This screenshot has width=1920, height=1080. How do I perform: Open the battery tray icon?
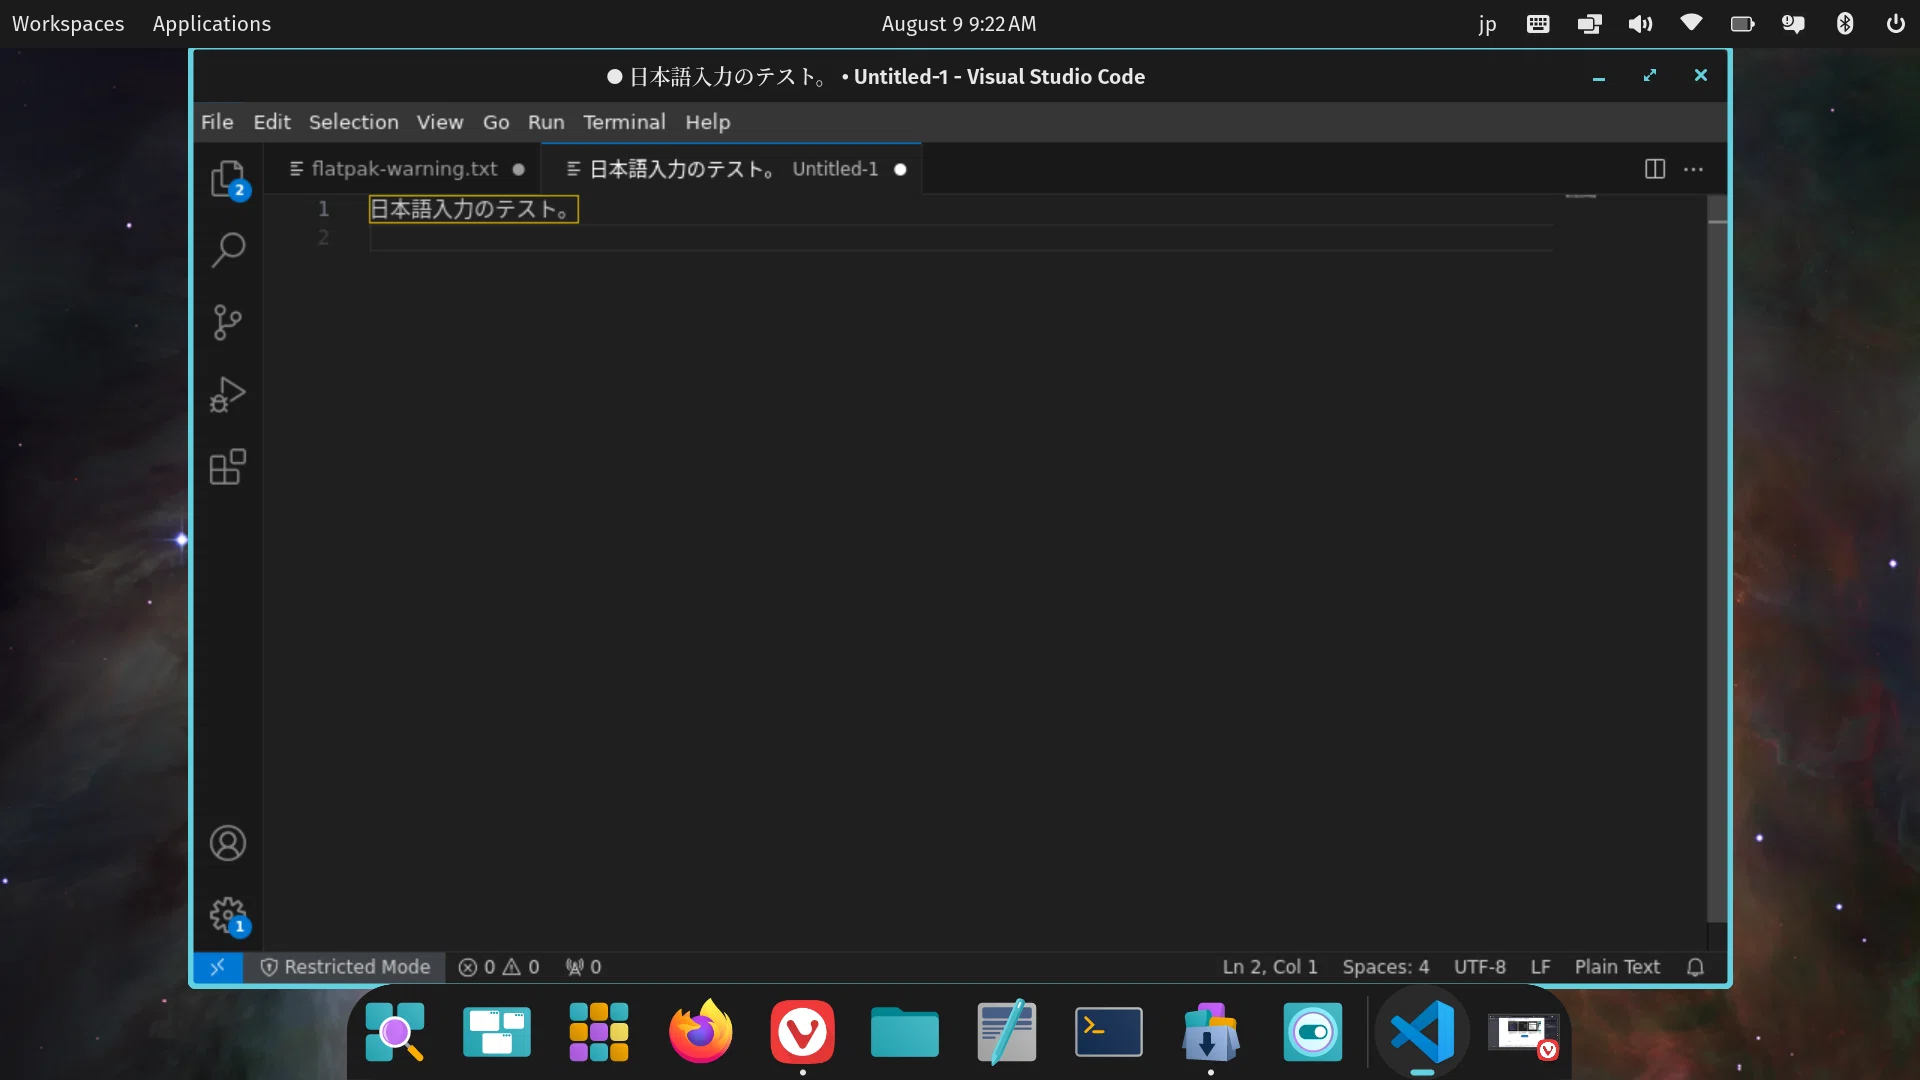pos(1743,24)
